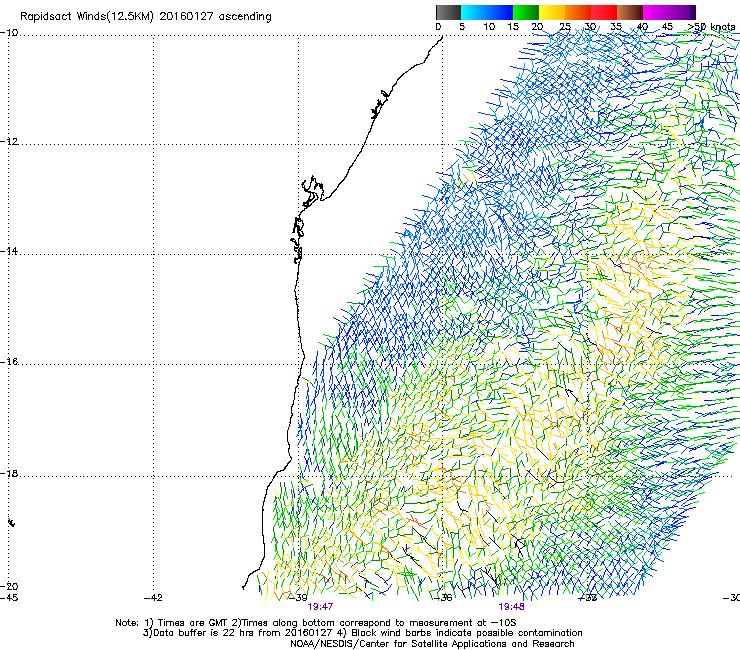Click the legend value '45'
The height and width of the screenshot is (650, 740).
(x=667, y=27)
